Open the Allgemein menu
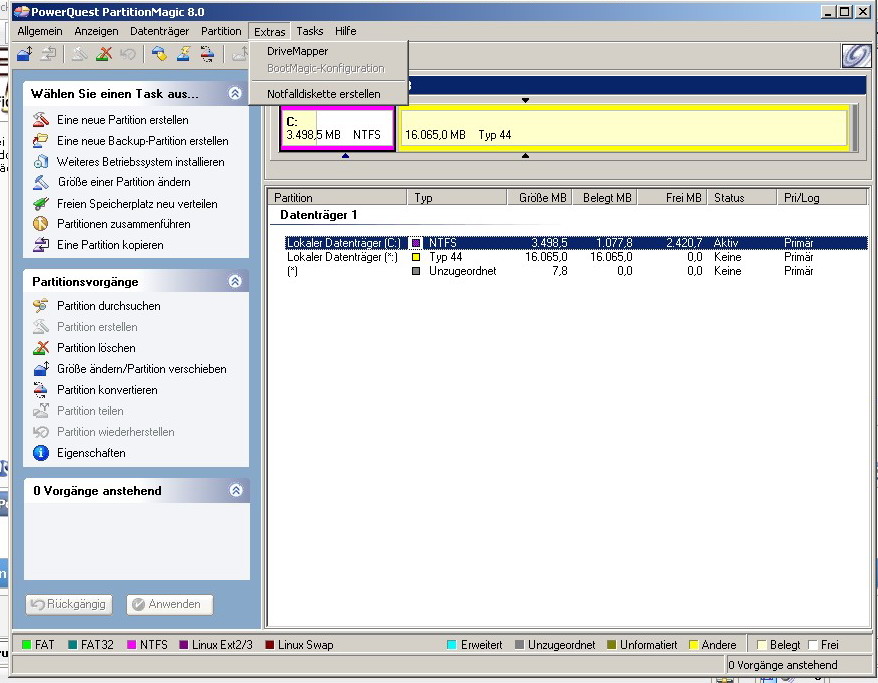The image size is (878, 683). pos(40,31)
